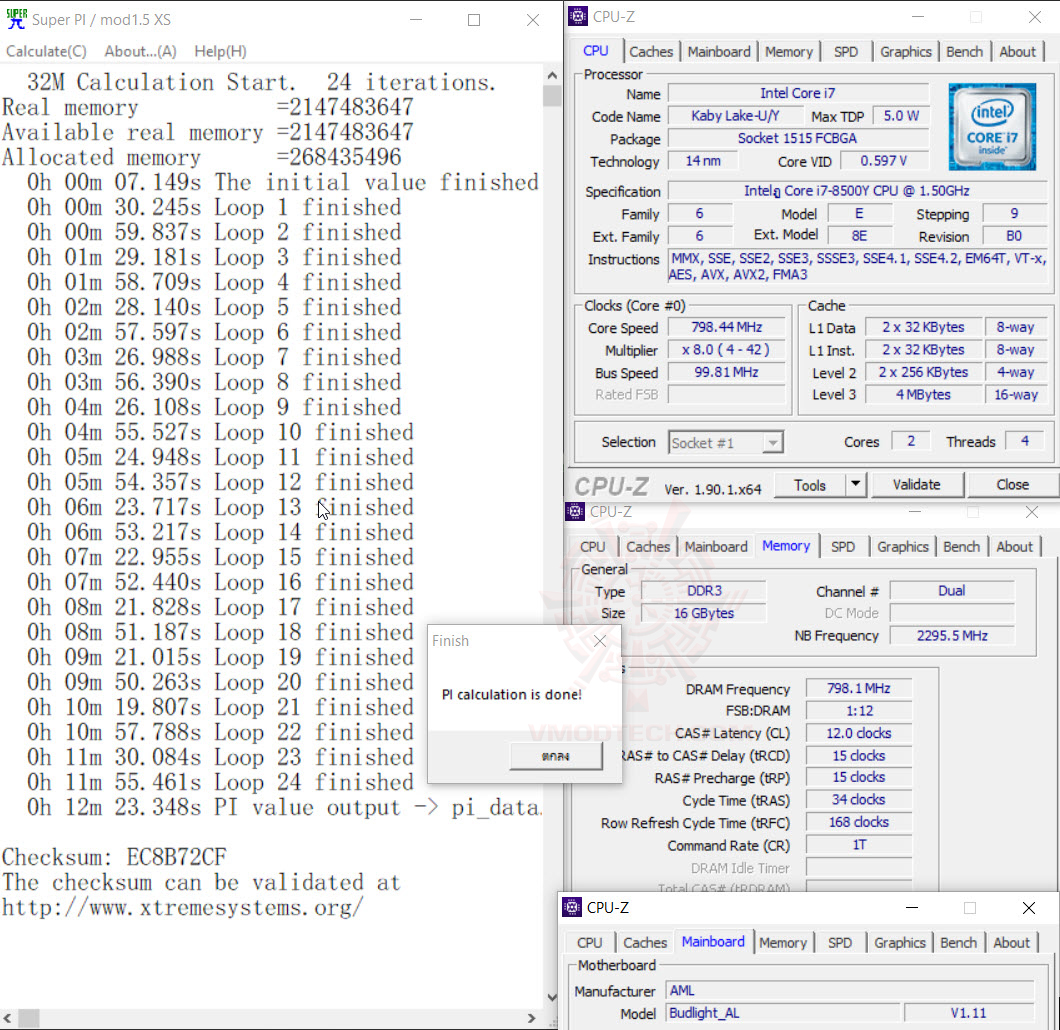Screen dimensions: 1060x1030
Task: Switch to About tab in top CPU-Z window
Action: tap(1017, 52)
